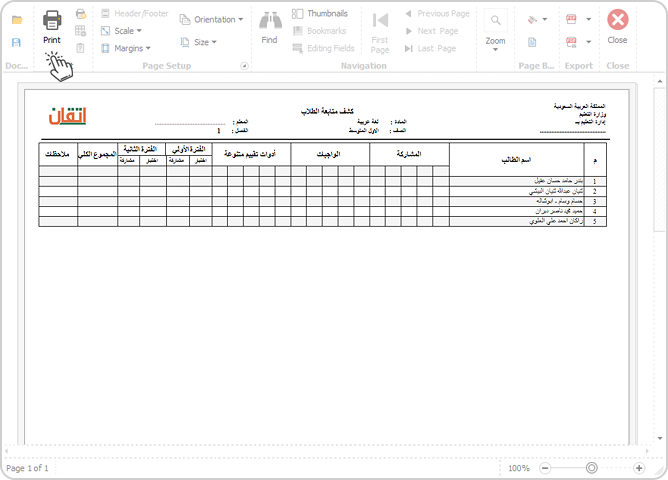This screenshot has width=668, height=480.
Task: Click the Zoom magnifier icon
Action: pyautogui.click(x=495, y=20)
